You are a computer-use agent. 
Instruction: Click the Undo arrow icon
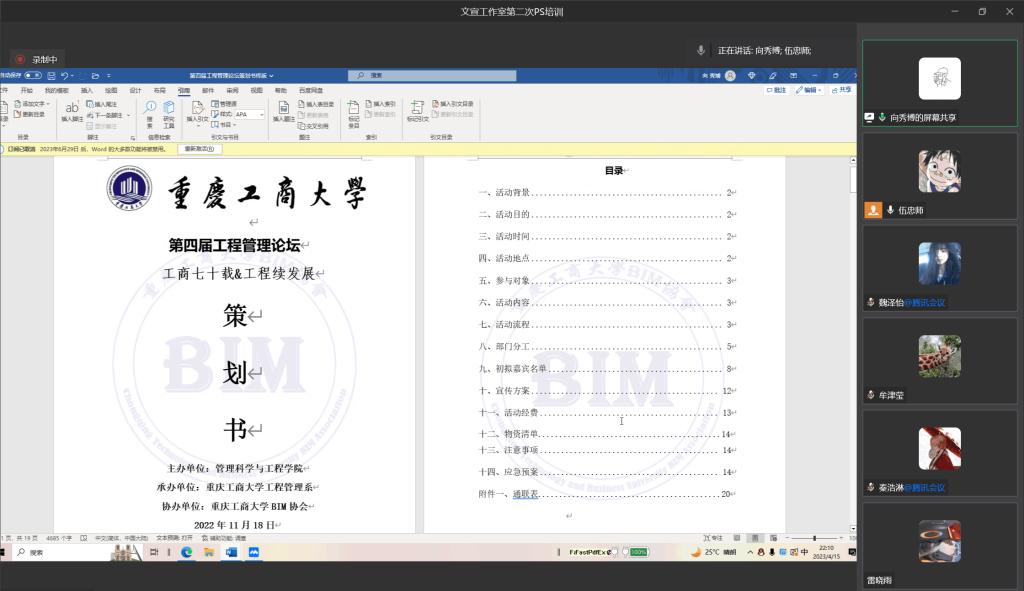point(64,76)
